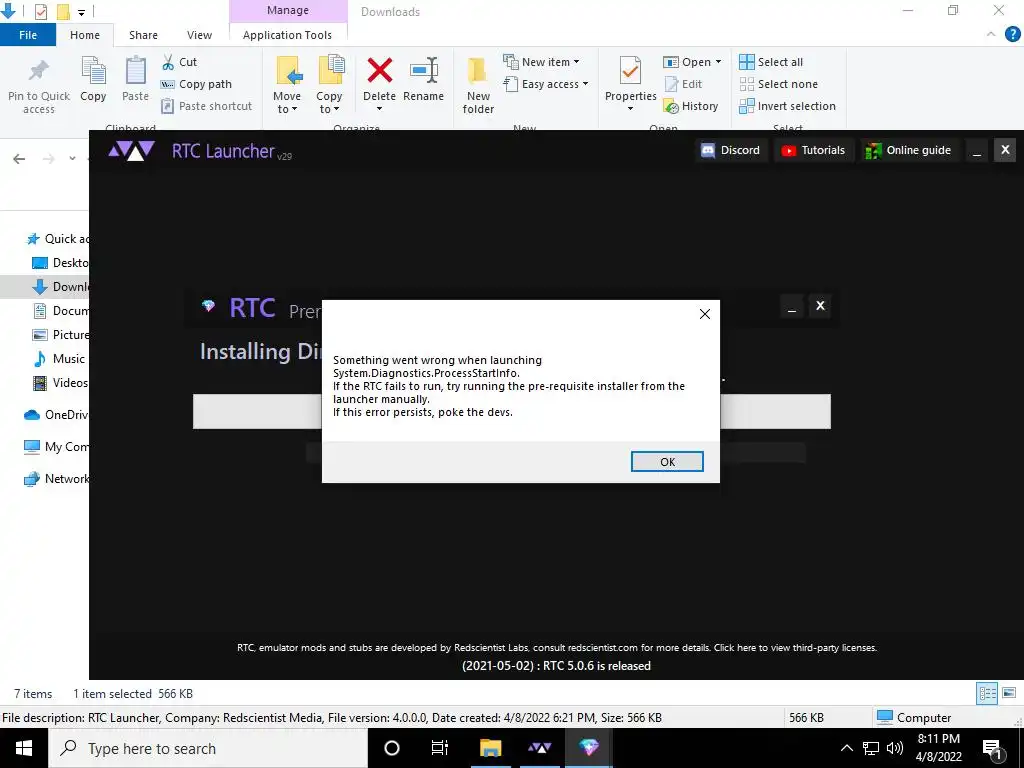The height and width of the screenshot is (768, 1024).
Task: Close the error message dialog
Action: (705, 314)
